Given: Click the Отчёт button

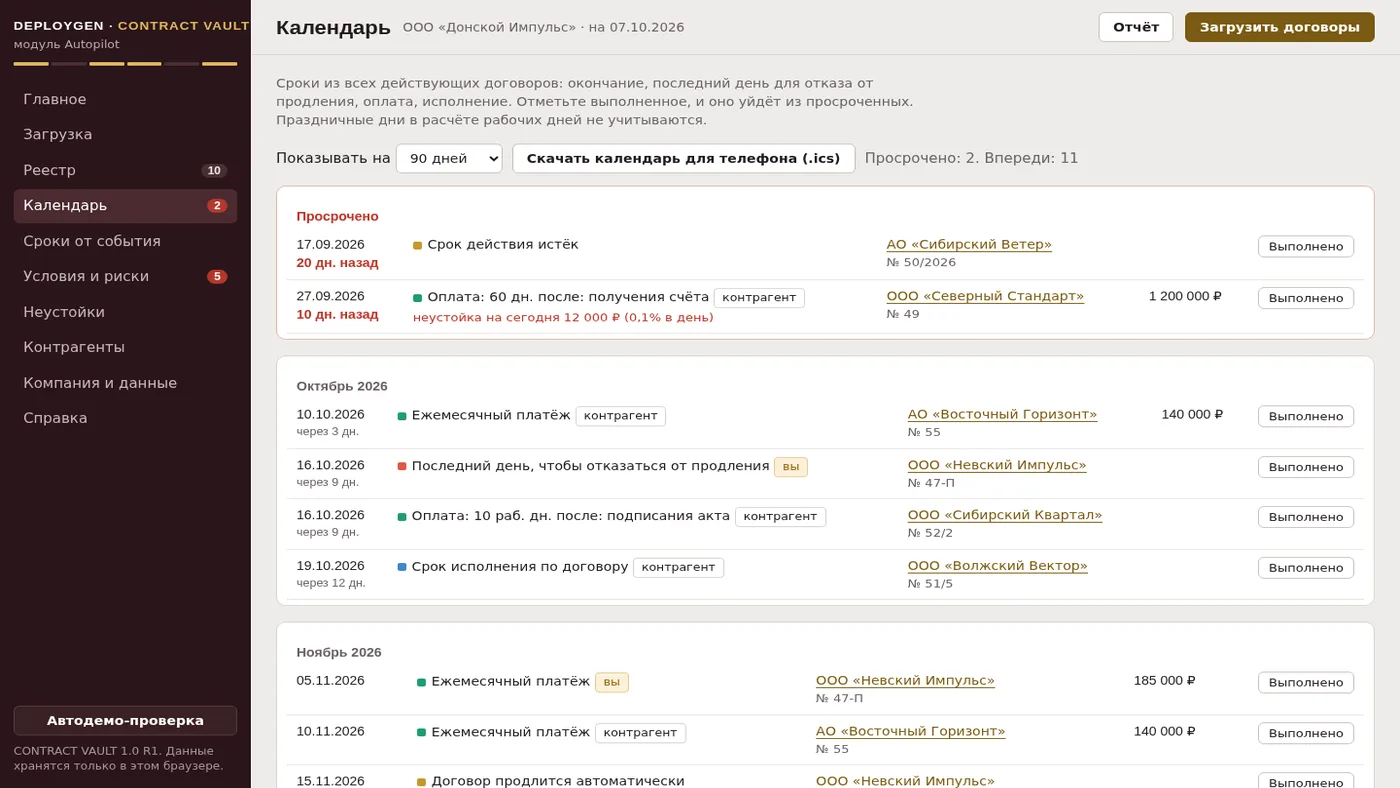Looking at the screenshot, I should [x=1136, y=27].
